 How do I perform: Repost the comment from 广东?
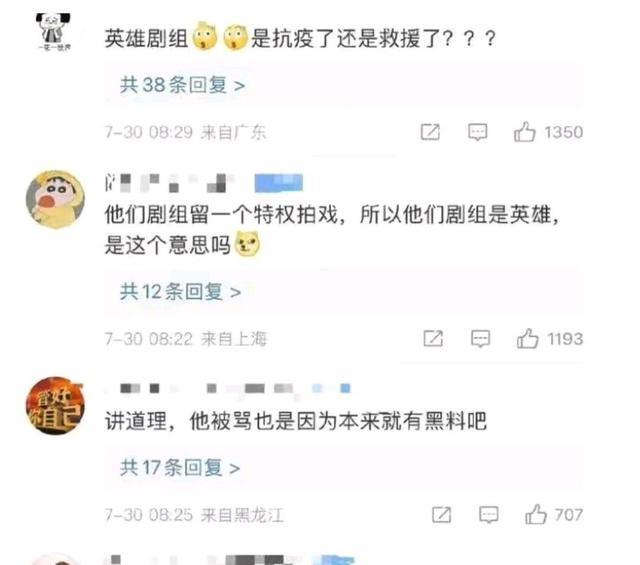[x=430, y=132]
